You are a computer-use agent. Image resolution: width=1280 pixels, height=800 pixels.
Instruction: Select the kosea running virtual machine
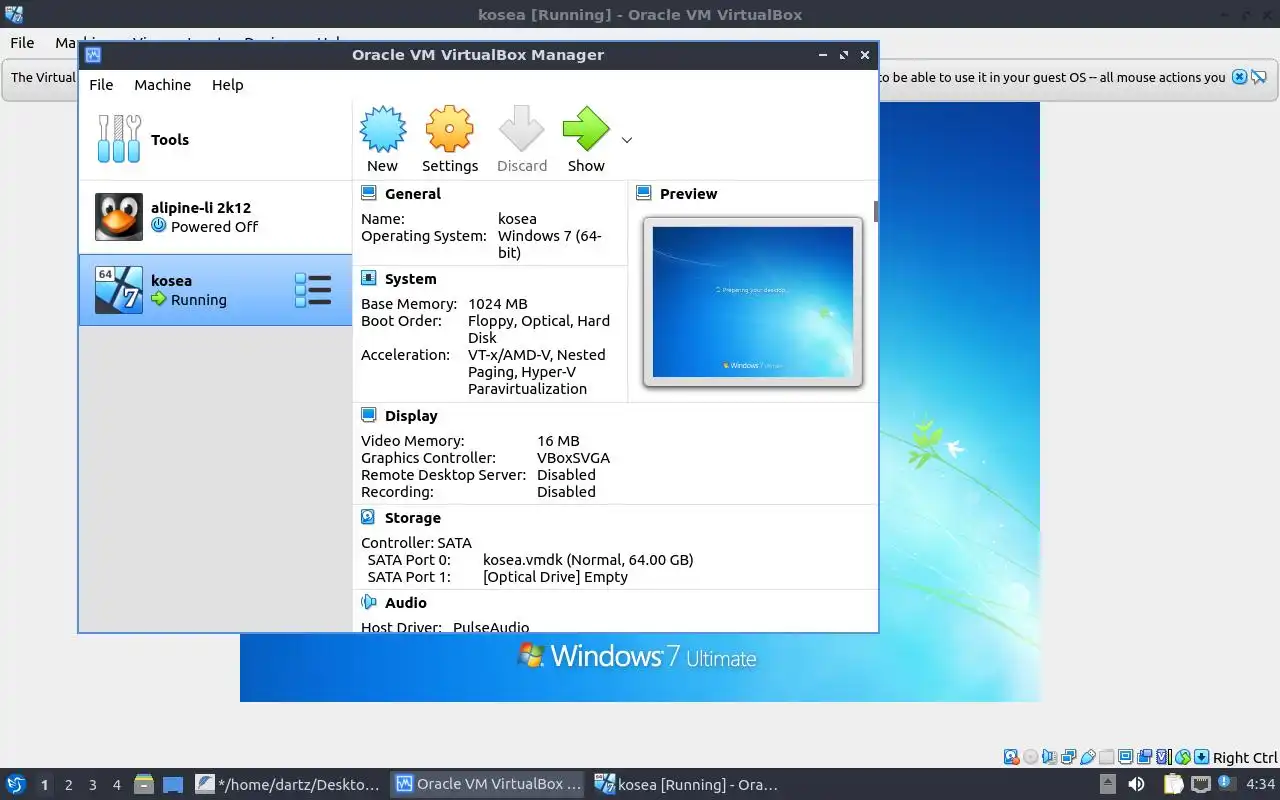(215, 290)
